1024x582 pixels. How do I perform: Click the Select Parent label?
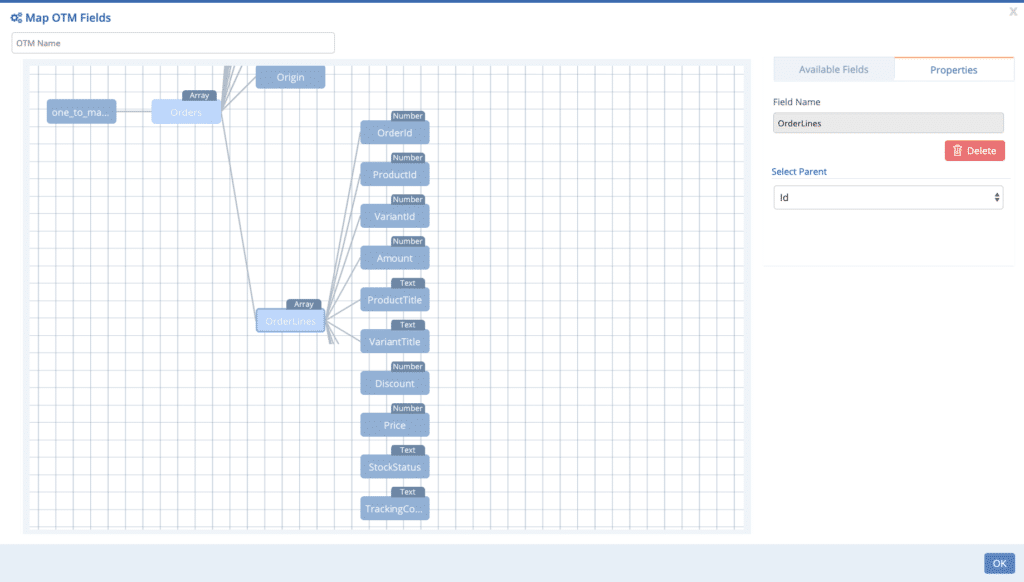[x=799, y=171]
